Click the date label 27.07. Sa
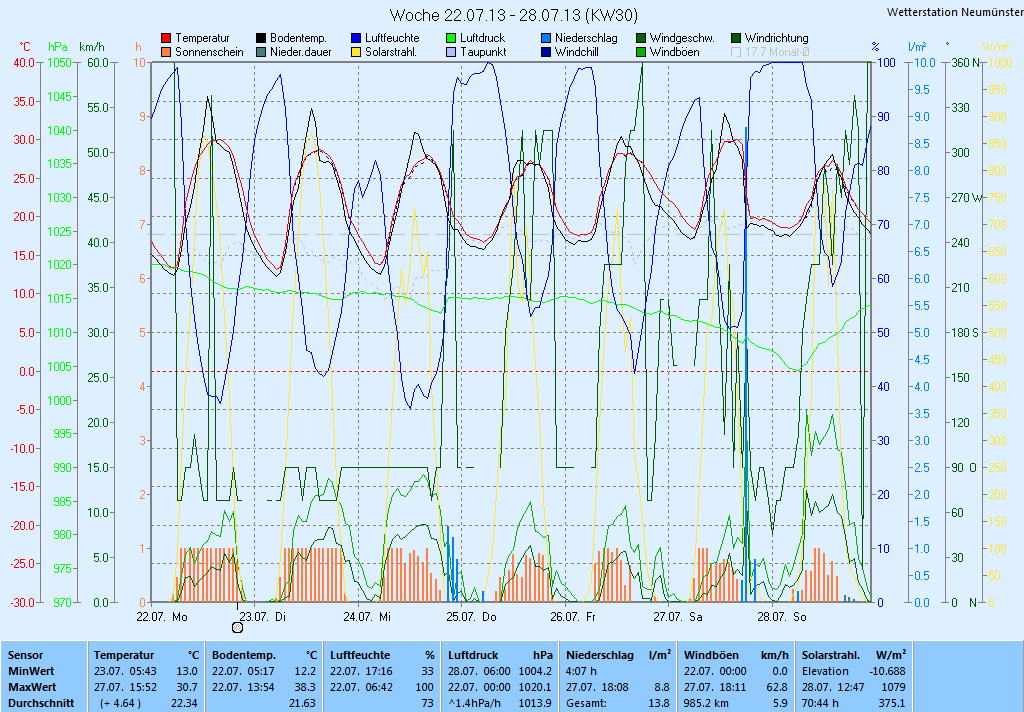The image size is (1024, 712). (x=678, y=617)
